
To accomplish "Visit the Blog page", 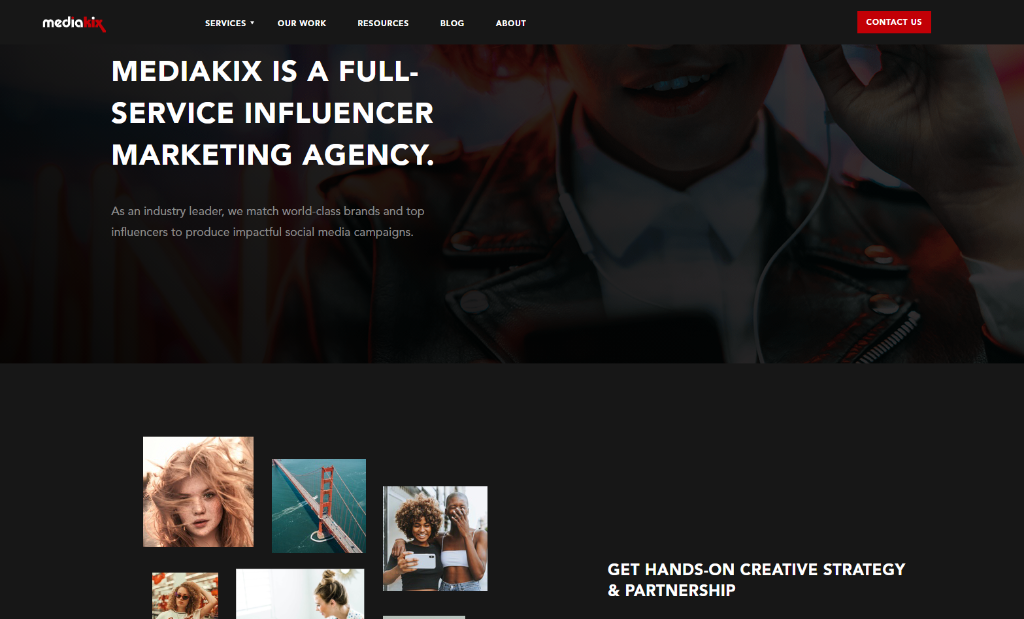I will [x=452, y=23].
